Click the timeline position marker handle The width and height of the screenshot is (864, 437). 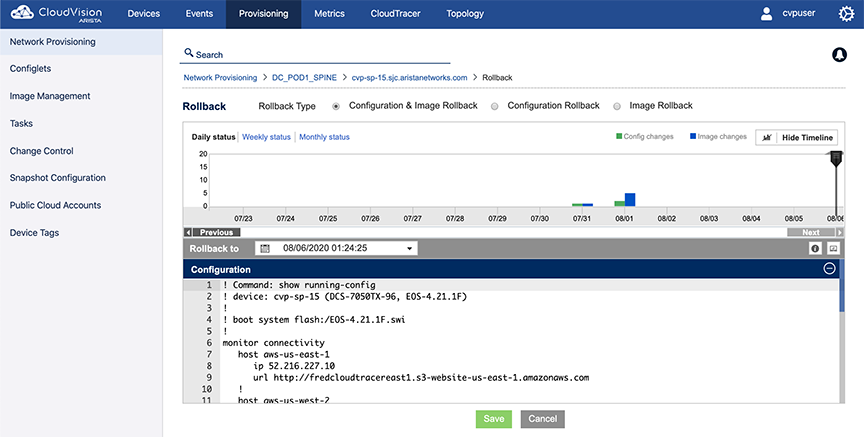836,159
